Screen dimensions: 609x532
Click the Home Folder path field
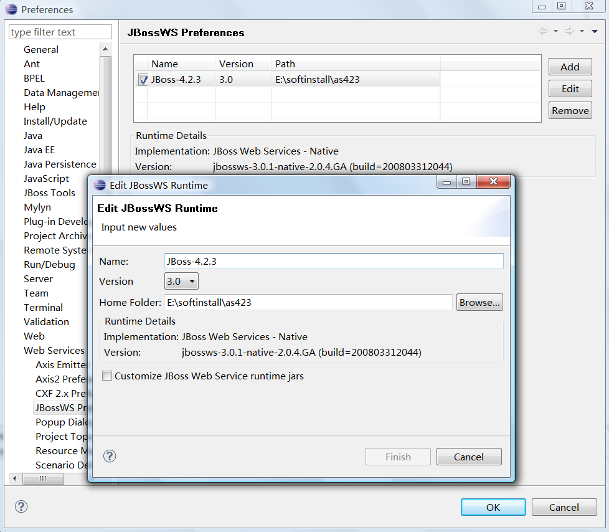[308, 303]
